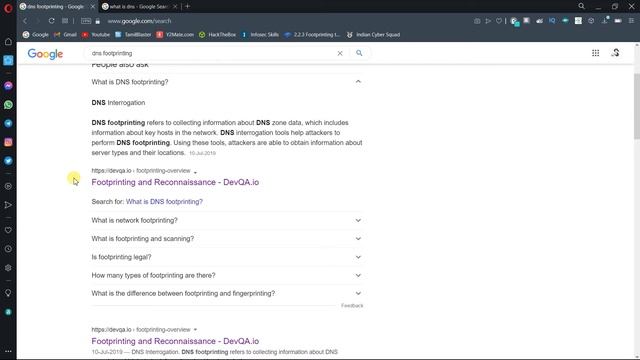The image size is (640, 360).
Task: Click 'What is DNS footprinting?' search-for link
Action: pyautogui.click(x=164, y=202)
